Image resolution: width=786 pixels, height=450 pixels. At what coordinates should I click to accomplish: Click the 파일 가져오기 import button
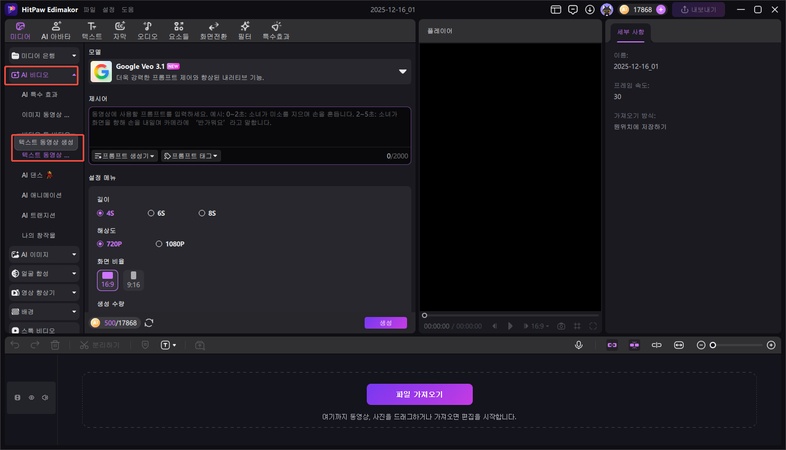tap(420, 394)
